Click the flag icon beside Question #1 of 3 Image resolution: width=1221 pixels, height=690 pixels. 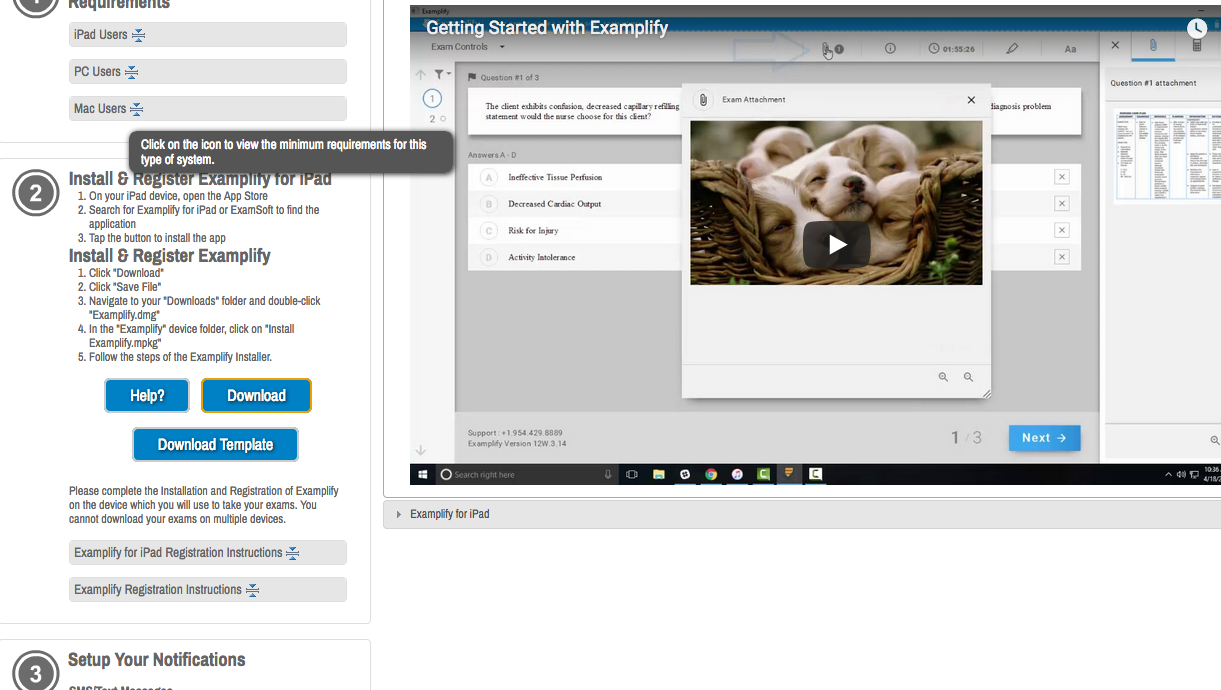[472, 77]
